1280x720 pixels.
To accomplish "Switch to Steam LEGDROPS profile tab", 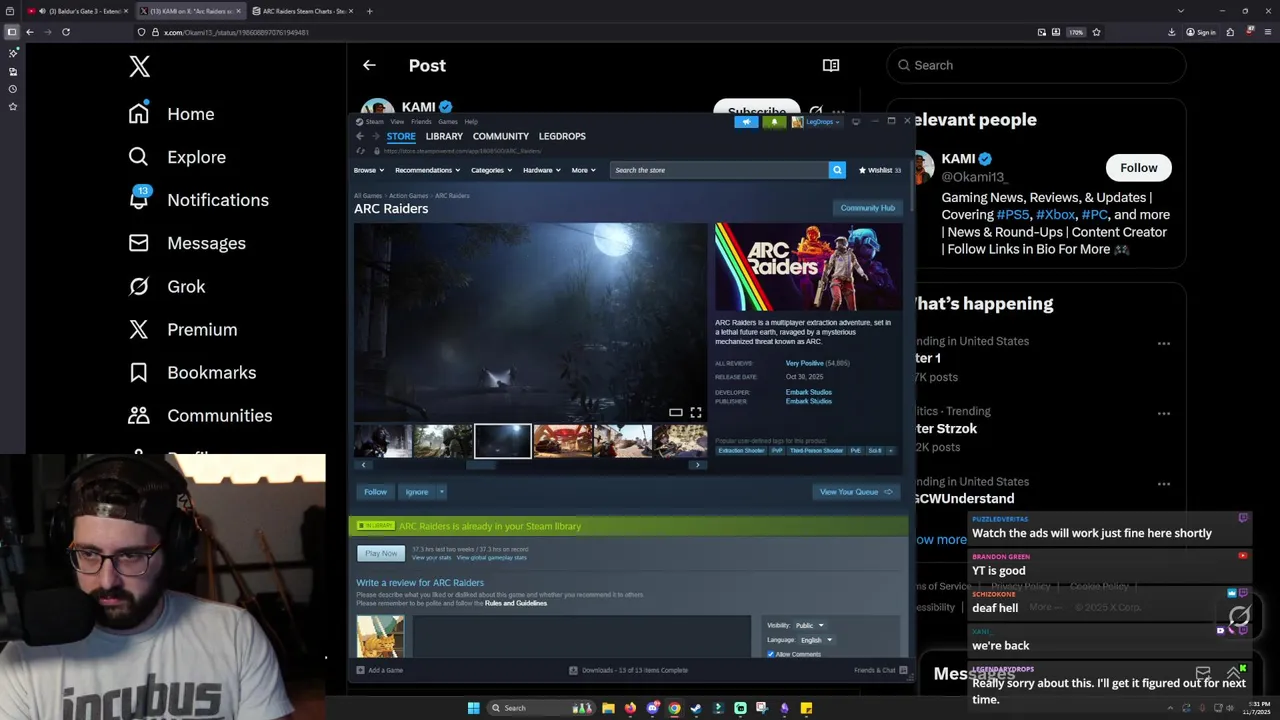I will tap(562, 136).
